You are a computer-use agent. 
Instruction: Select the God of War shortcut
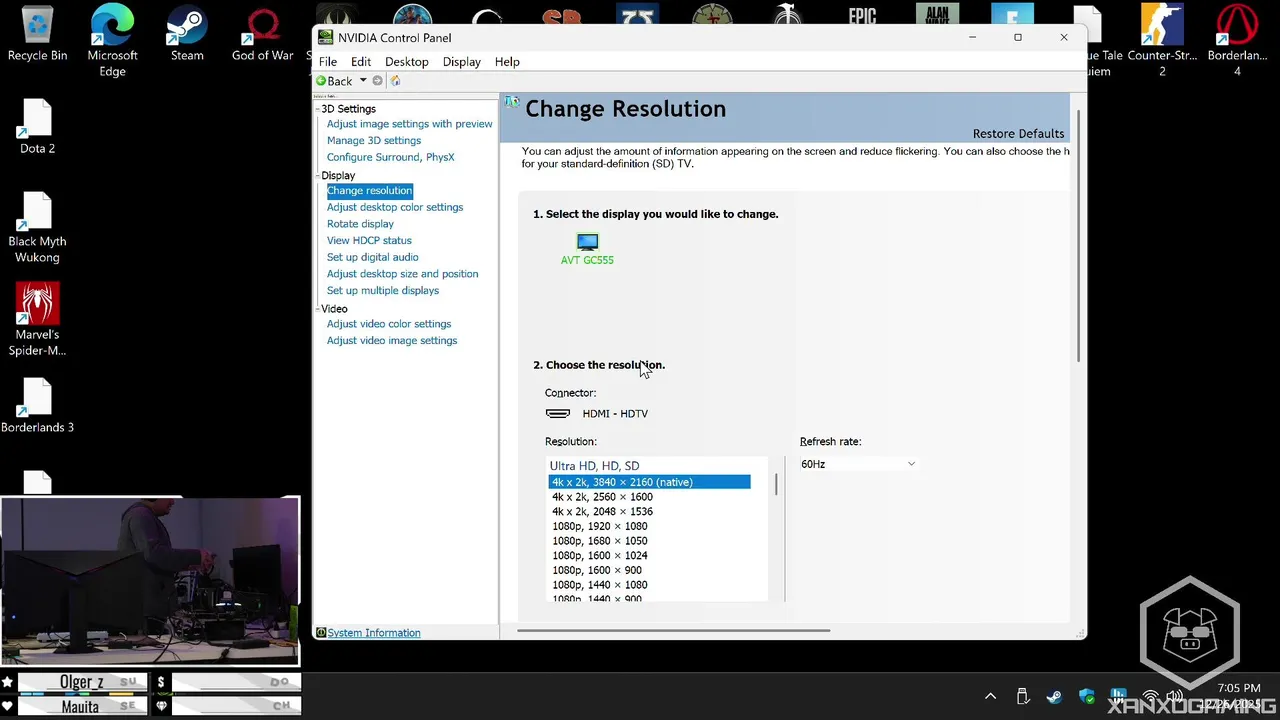click(263, 34)
